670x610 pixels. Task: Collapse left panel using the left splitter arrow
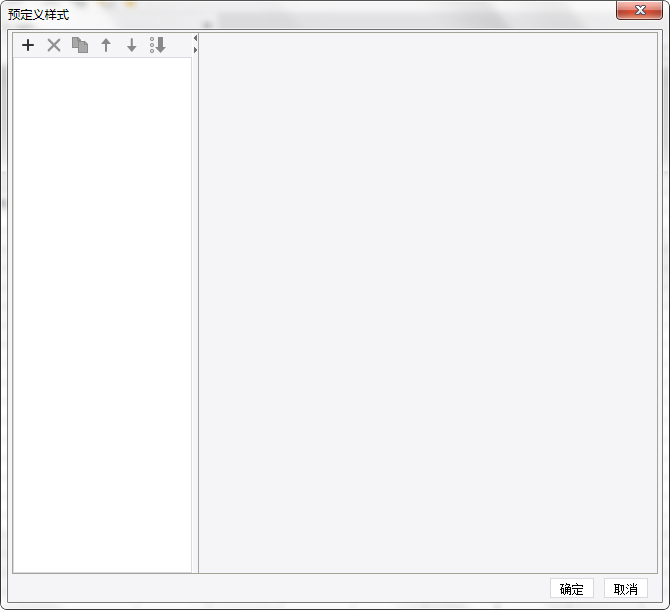pyautogui.click(x=195, y=38)
